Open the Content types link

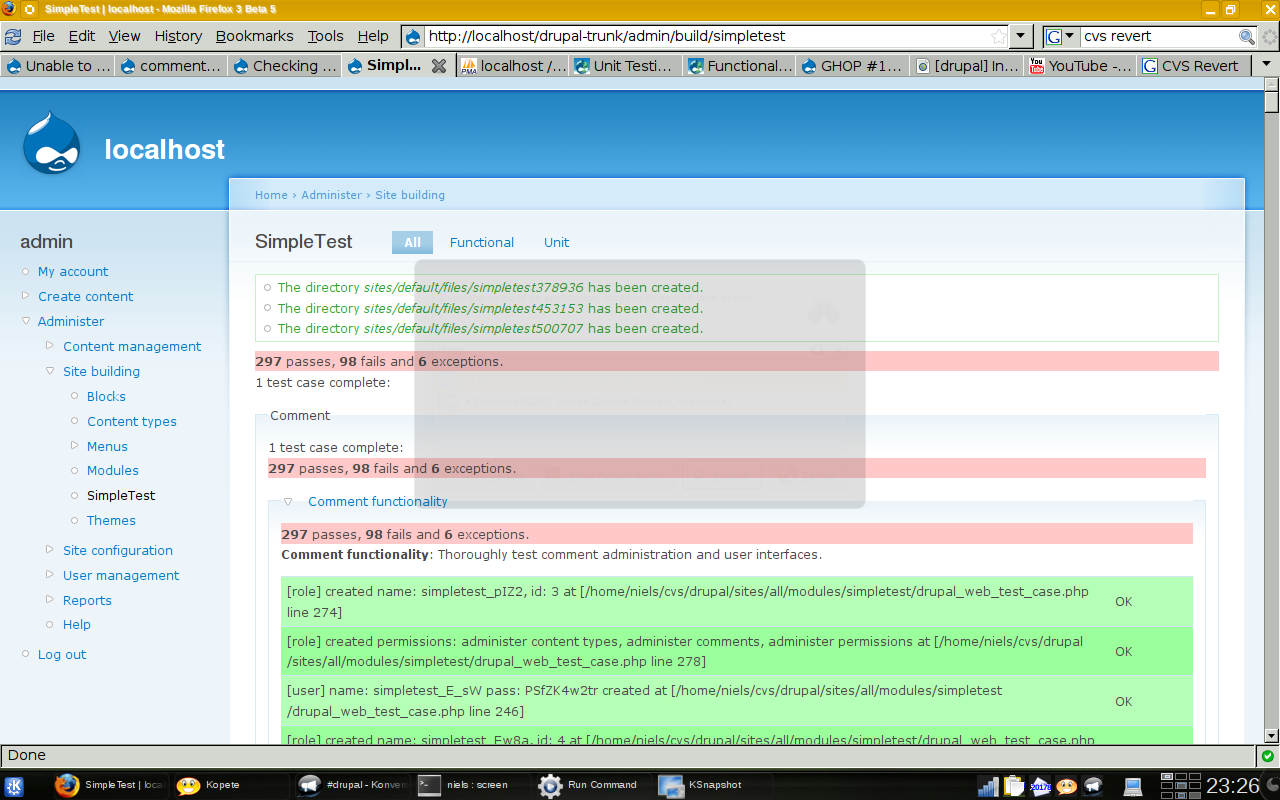pyautogui.click(x=132, y=421)
